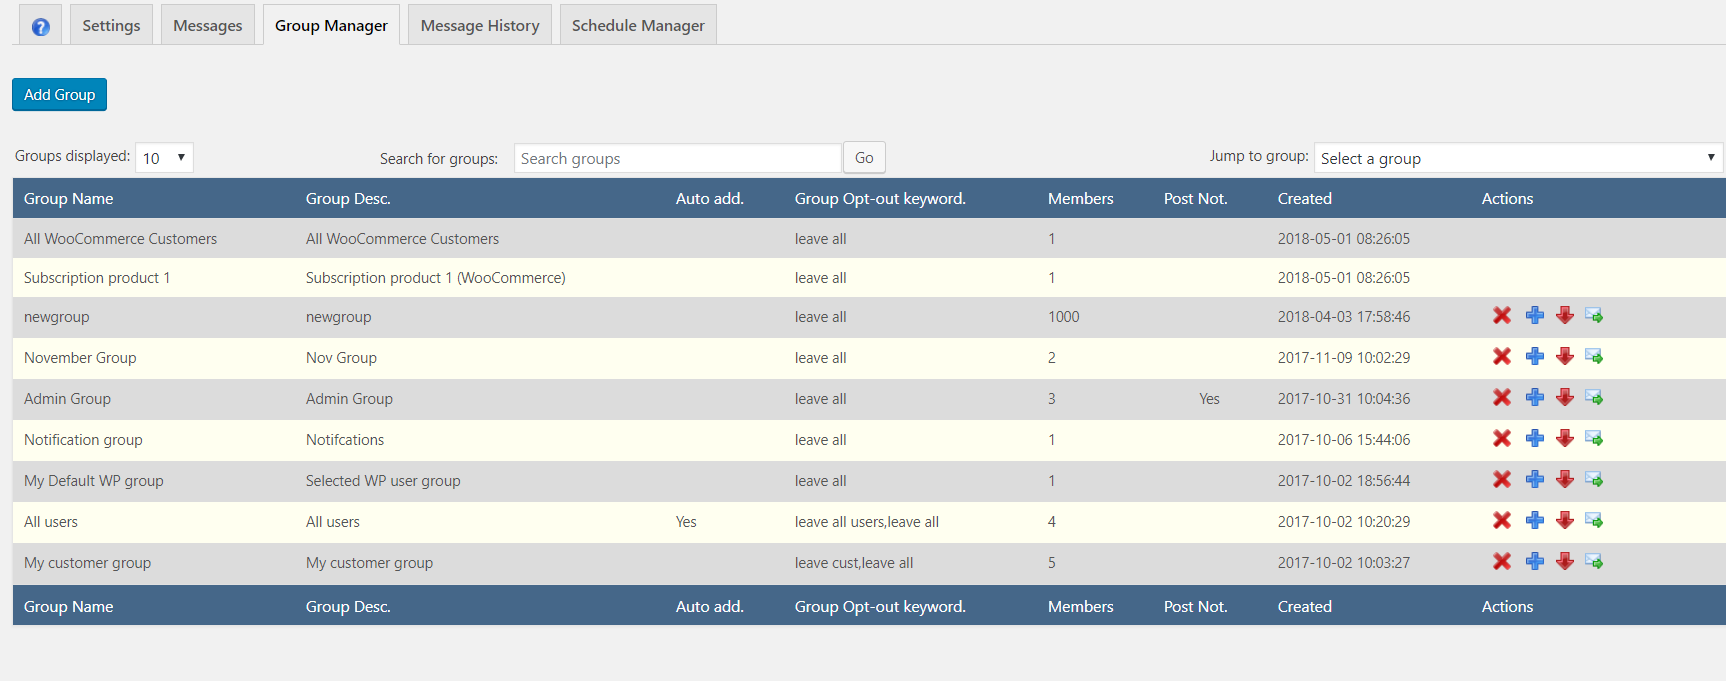The width and height of the screenshot is (1726, 681).
Task: Expand the Jump to group selector
Action: tap(1517, 158)
